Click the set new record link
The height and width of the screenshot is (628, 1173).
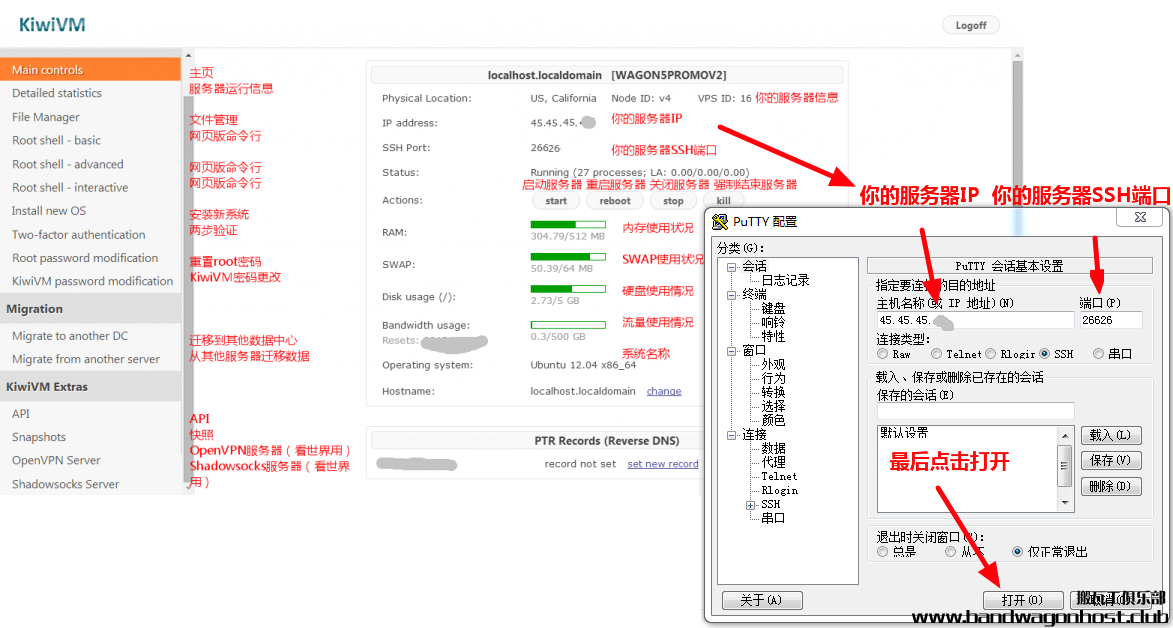click(x=663, y=464)
